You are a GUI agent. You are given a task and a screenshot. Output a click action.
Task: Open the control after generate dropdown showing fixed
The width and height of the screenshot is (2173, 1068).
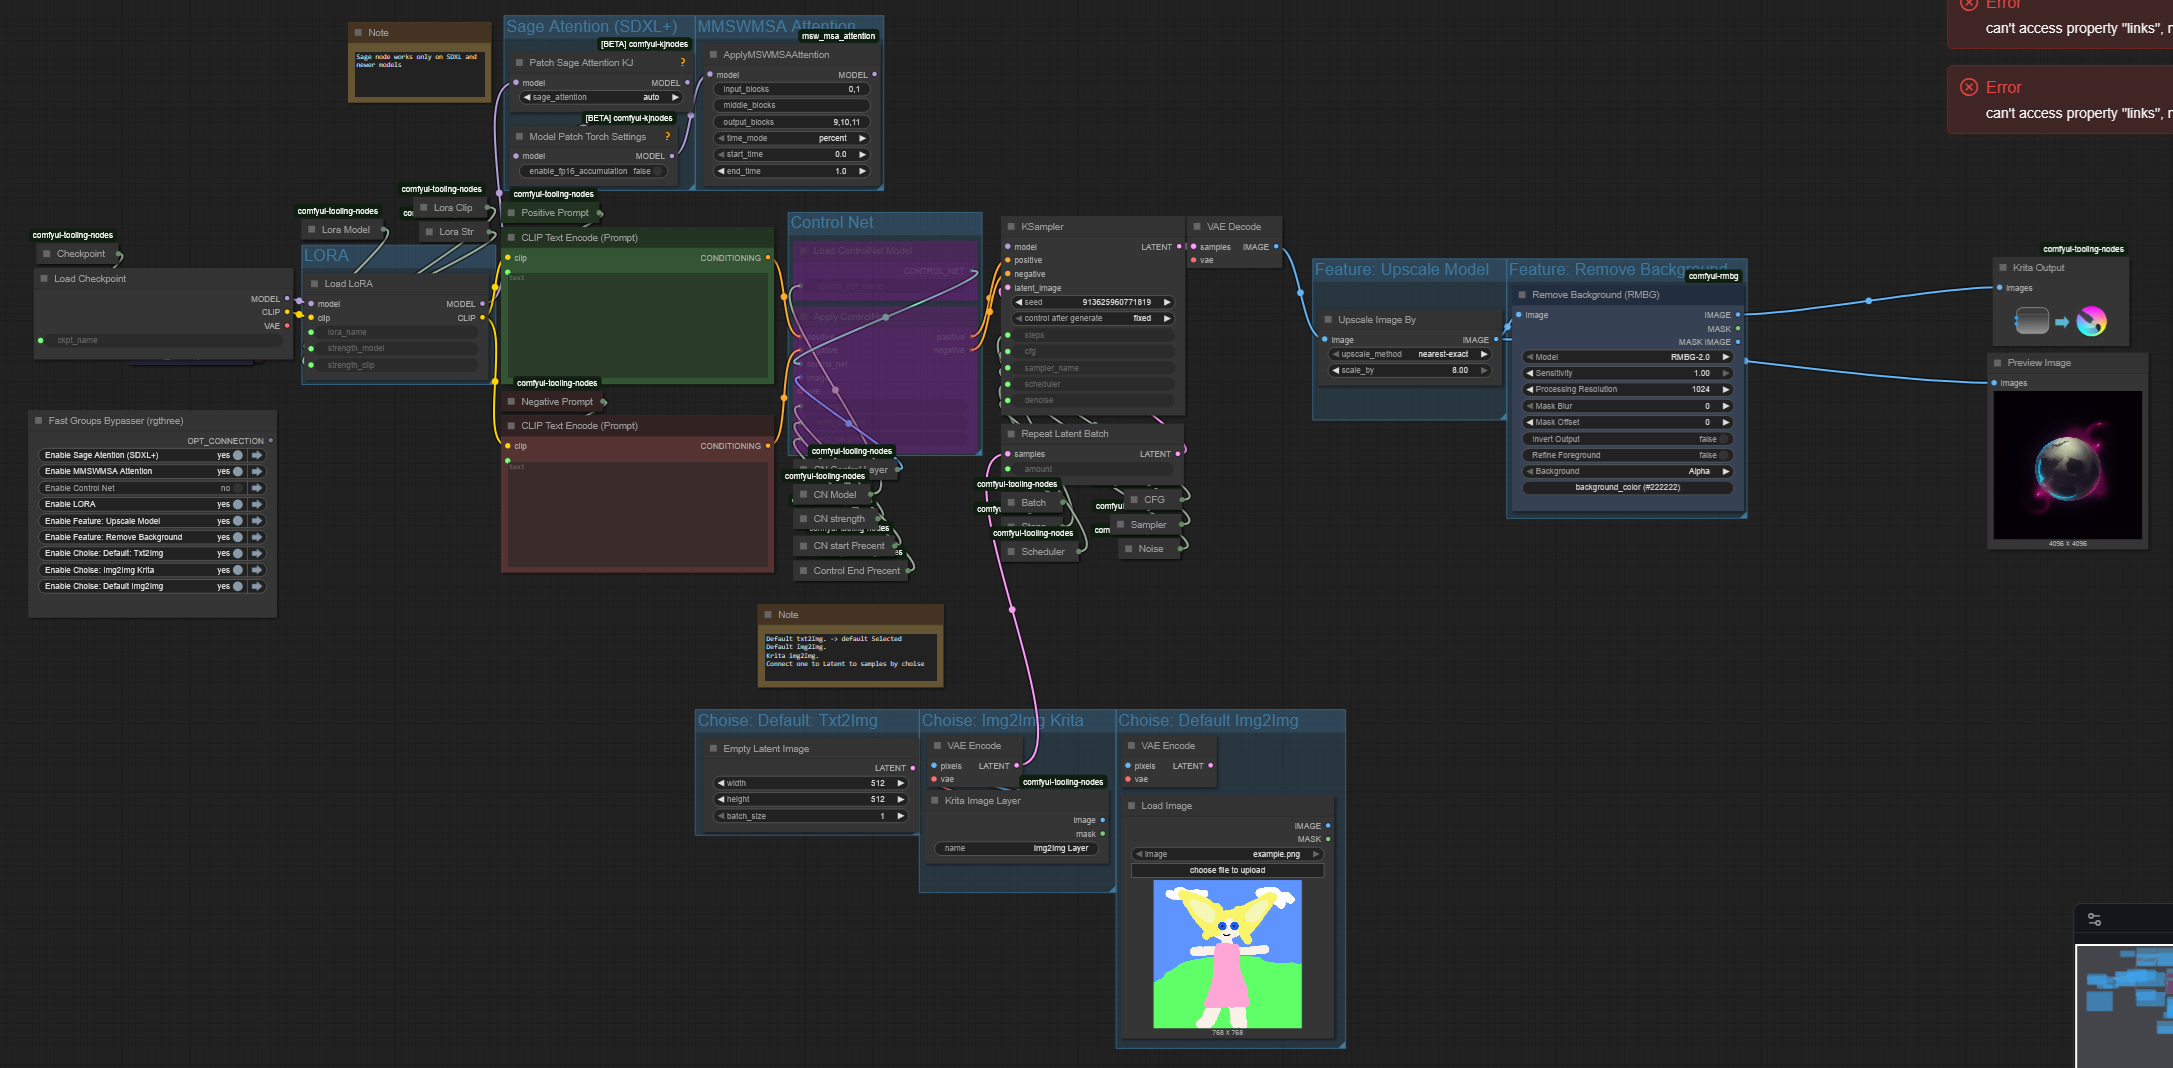pos(1092,318)
